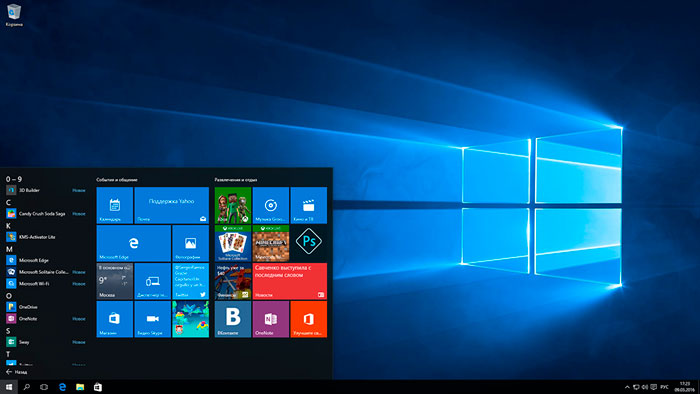The width and height of the screenshot is (700, 394).
Task: Open the Movies & TV tile
Action: point(308,205)
